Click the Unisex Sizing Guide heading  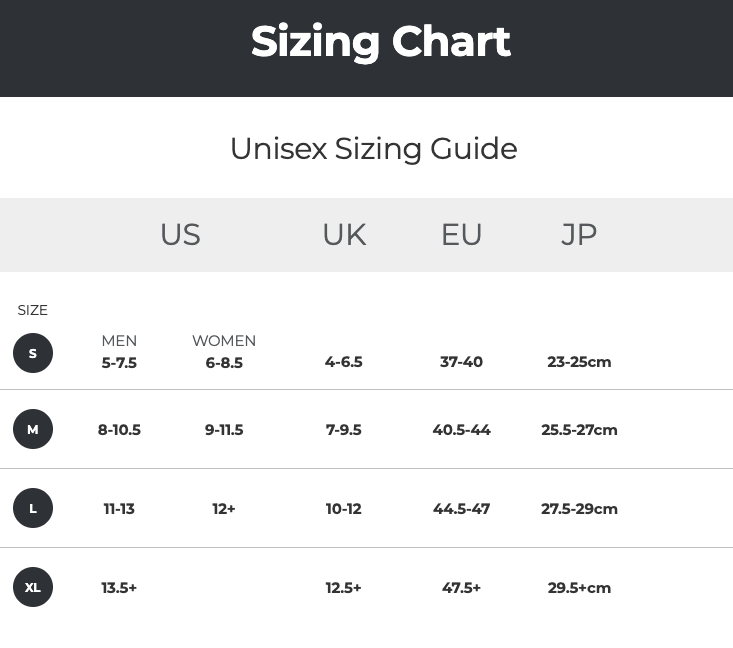pos(373,148)
